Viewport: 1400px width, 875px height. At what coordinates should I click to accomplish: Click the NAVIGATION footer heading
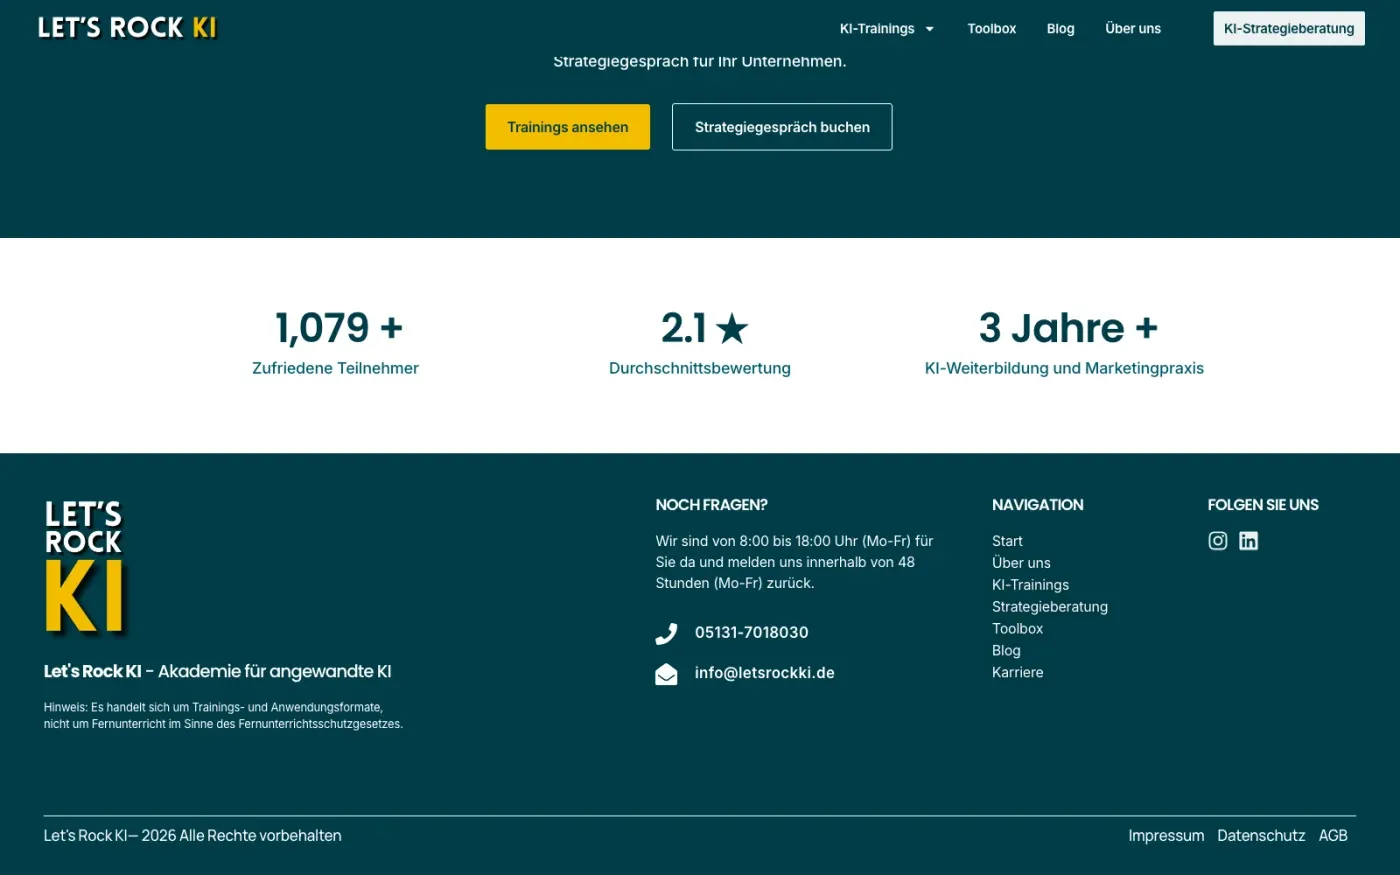1037,505
